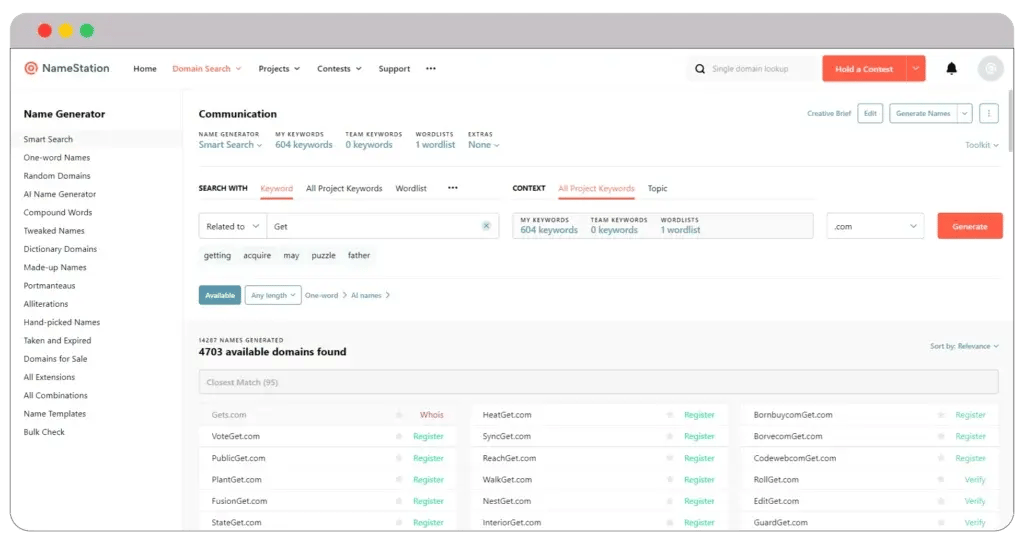The image size is (1024, 543).
Task: Open Portmanteaus in the sidebar
Action: tap(49, 286)
